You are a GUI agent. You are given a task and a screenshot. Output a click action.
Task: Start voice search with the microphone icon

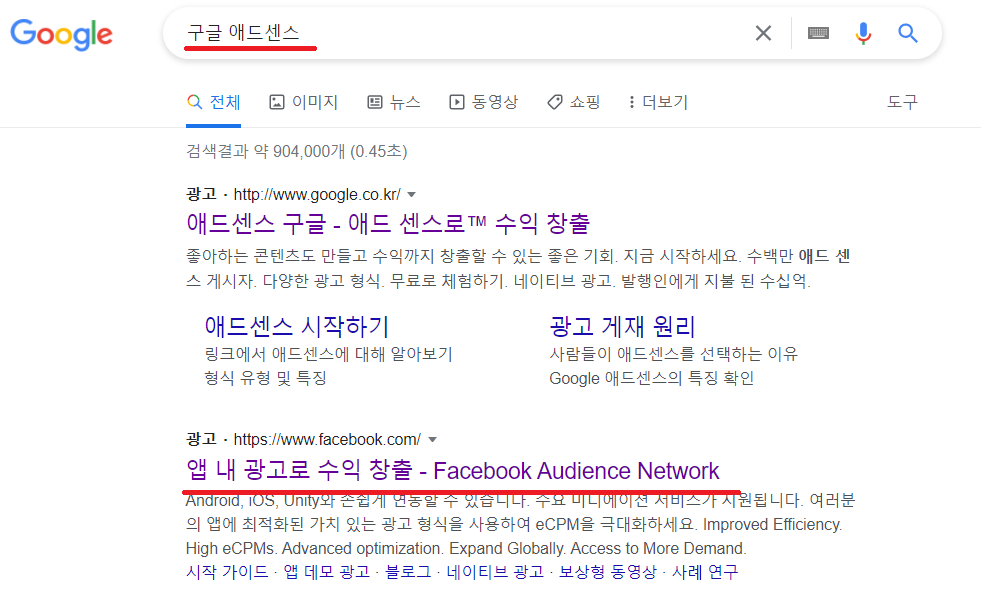[863, 33]
